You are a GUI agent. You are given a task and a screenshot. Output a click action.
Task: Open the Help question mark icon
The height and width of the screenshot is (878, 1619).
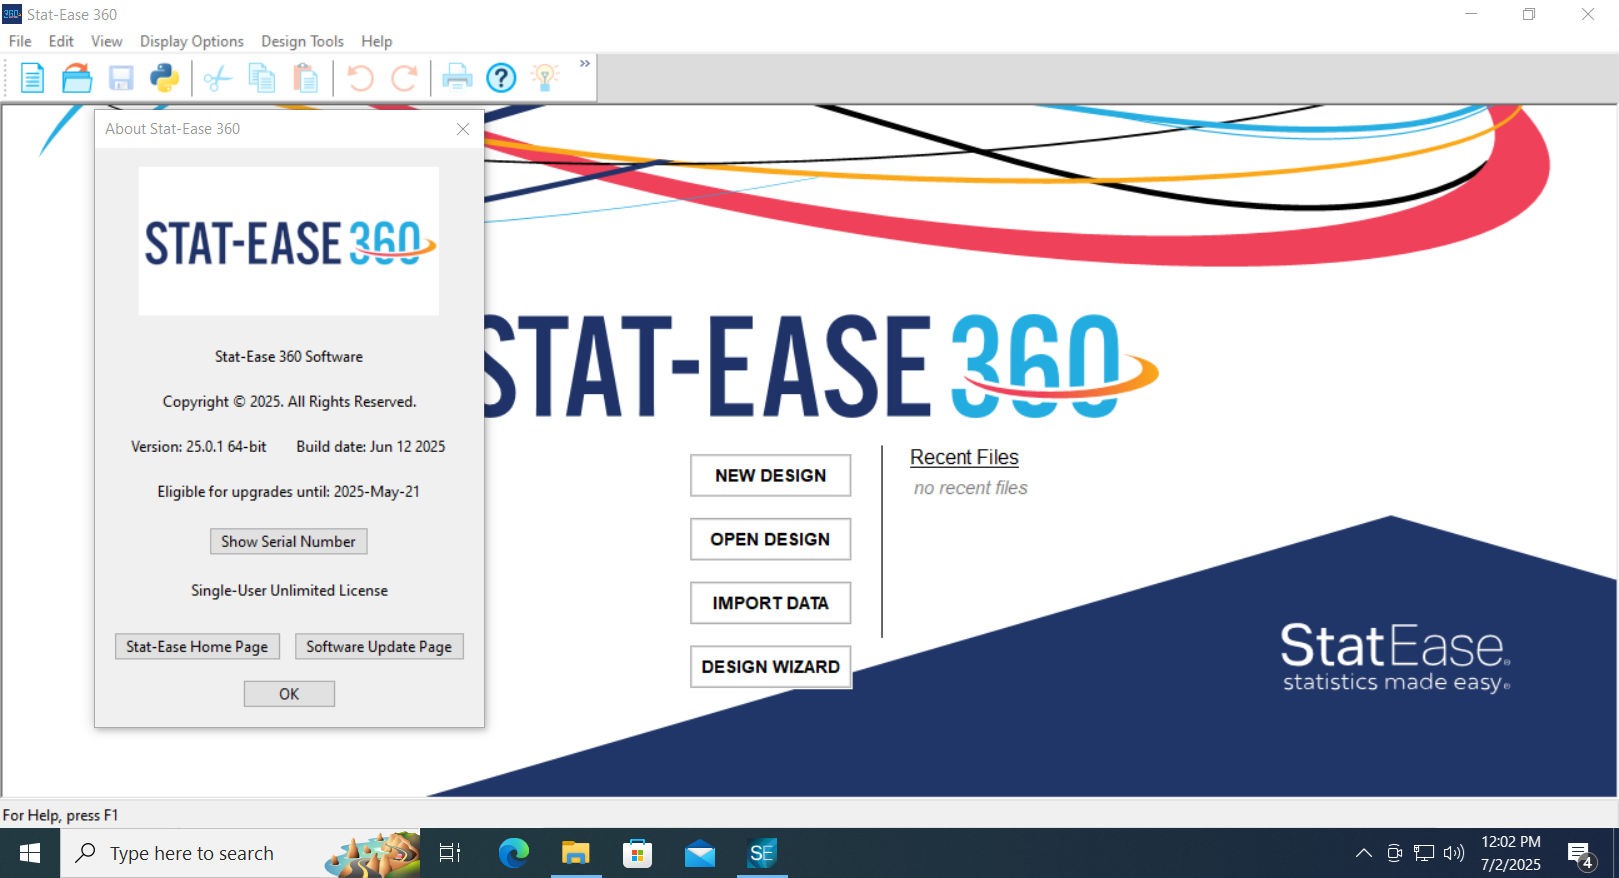pos(501,77)
